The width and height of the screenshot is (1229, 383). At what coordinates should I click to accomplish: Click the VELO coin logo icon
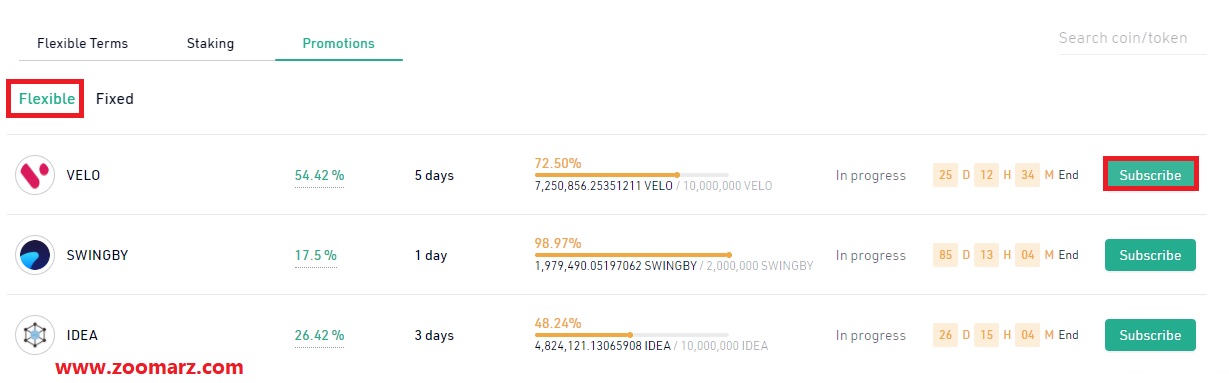tap(35, 175)
